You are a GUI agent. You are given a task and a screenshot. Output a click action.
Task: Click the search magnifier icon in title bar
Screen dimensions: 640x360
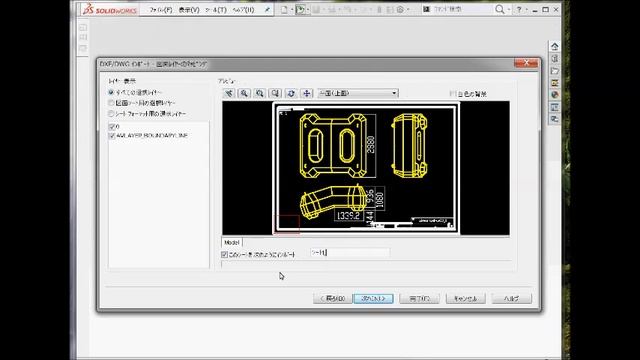click(500, 9)
